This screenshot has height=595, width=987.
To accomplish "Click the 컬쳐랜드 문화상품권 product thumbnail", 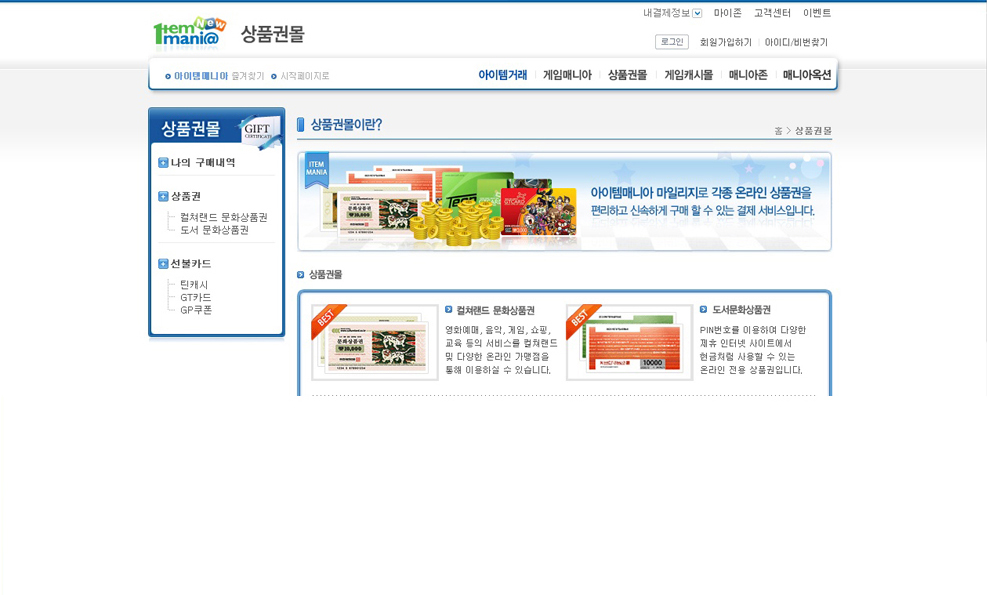I will 375,343.
